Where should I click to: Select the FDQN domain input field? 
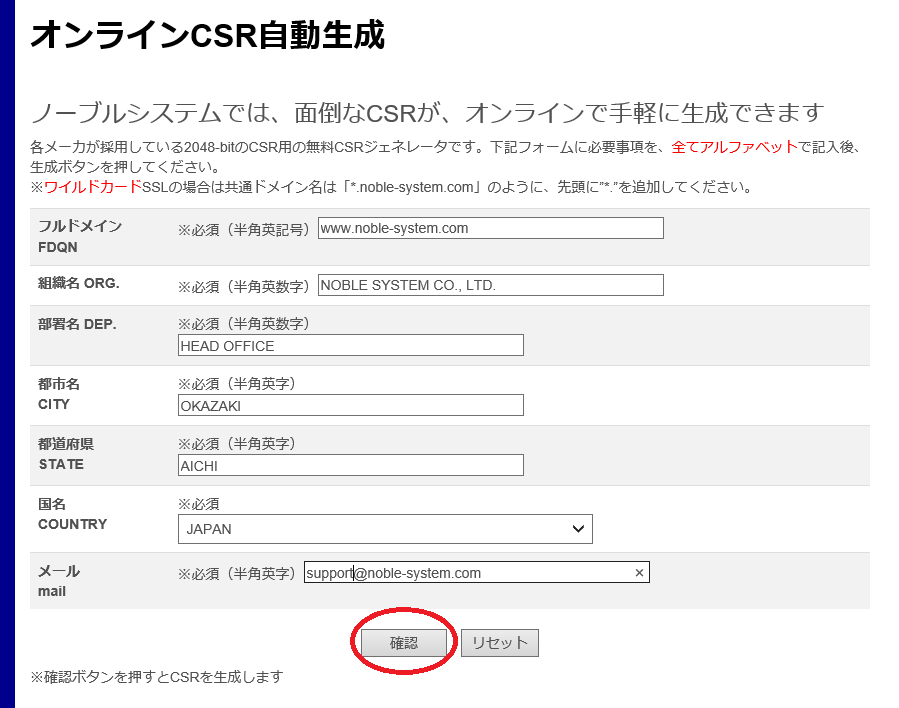(x=490, y=228)
